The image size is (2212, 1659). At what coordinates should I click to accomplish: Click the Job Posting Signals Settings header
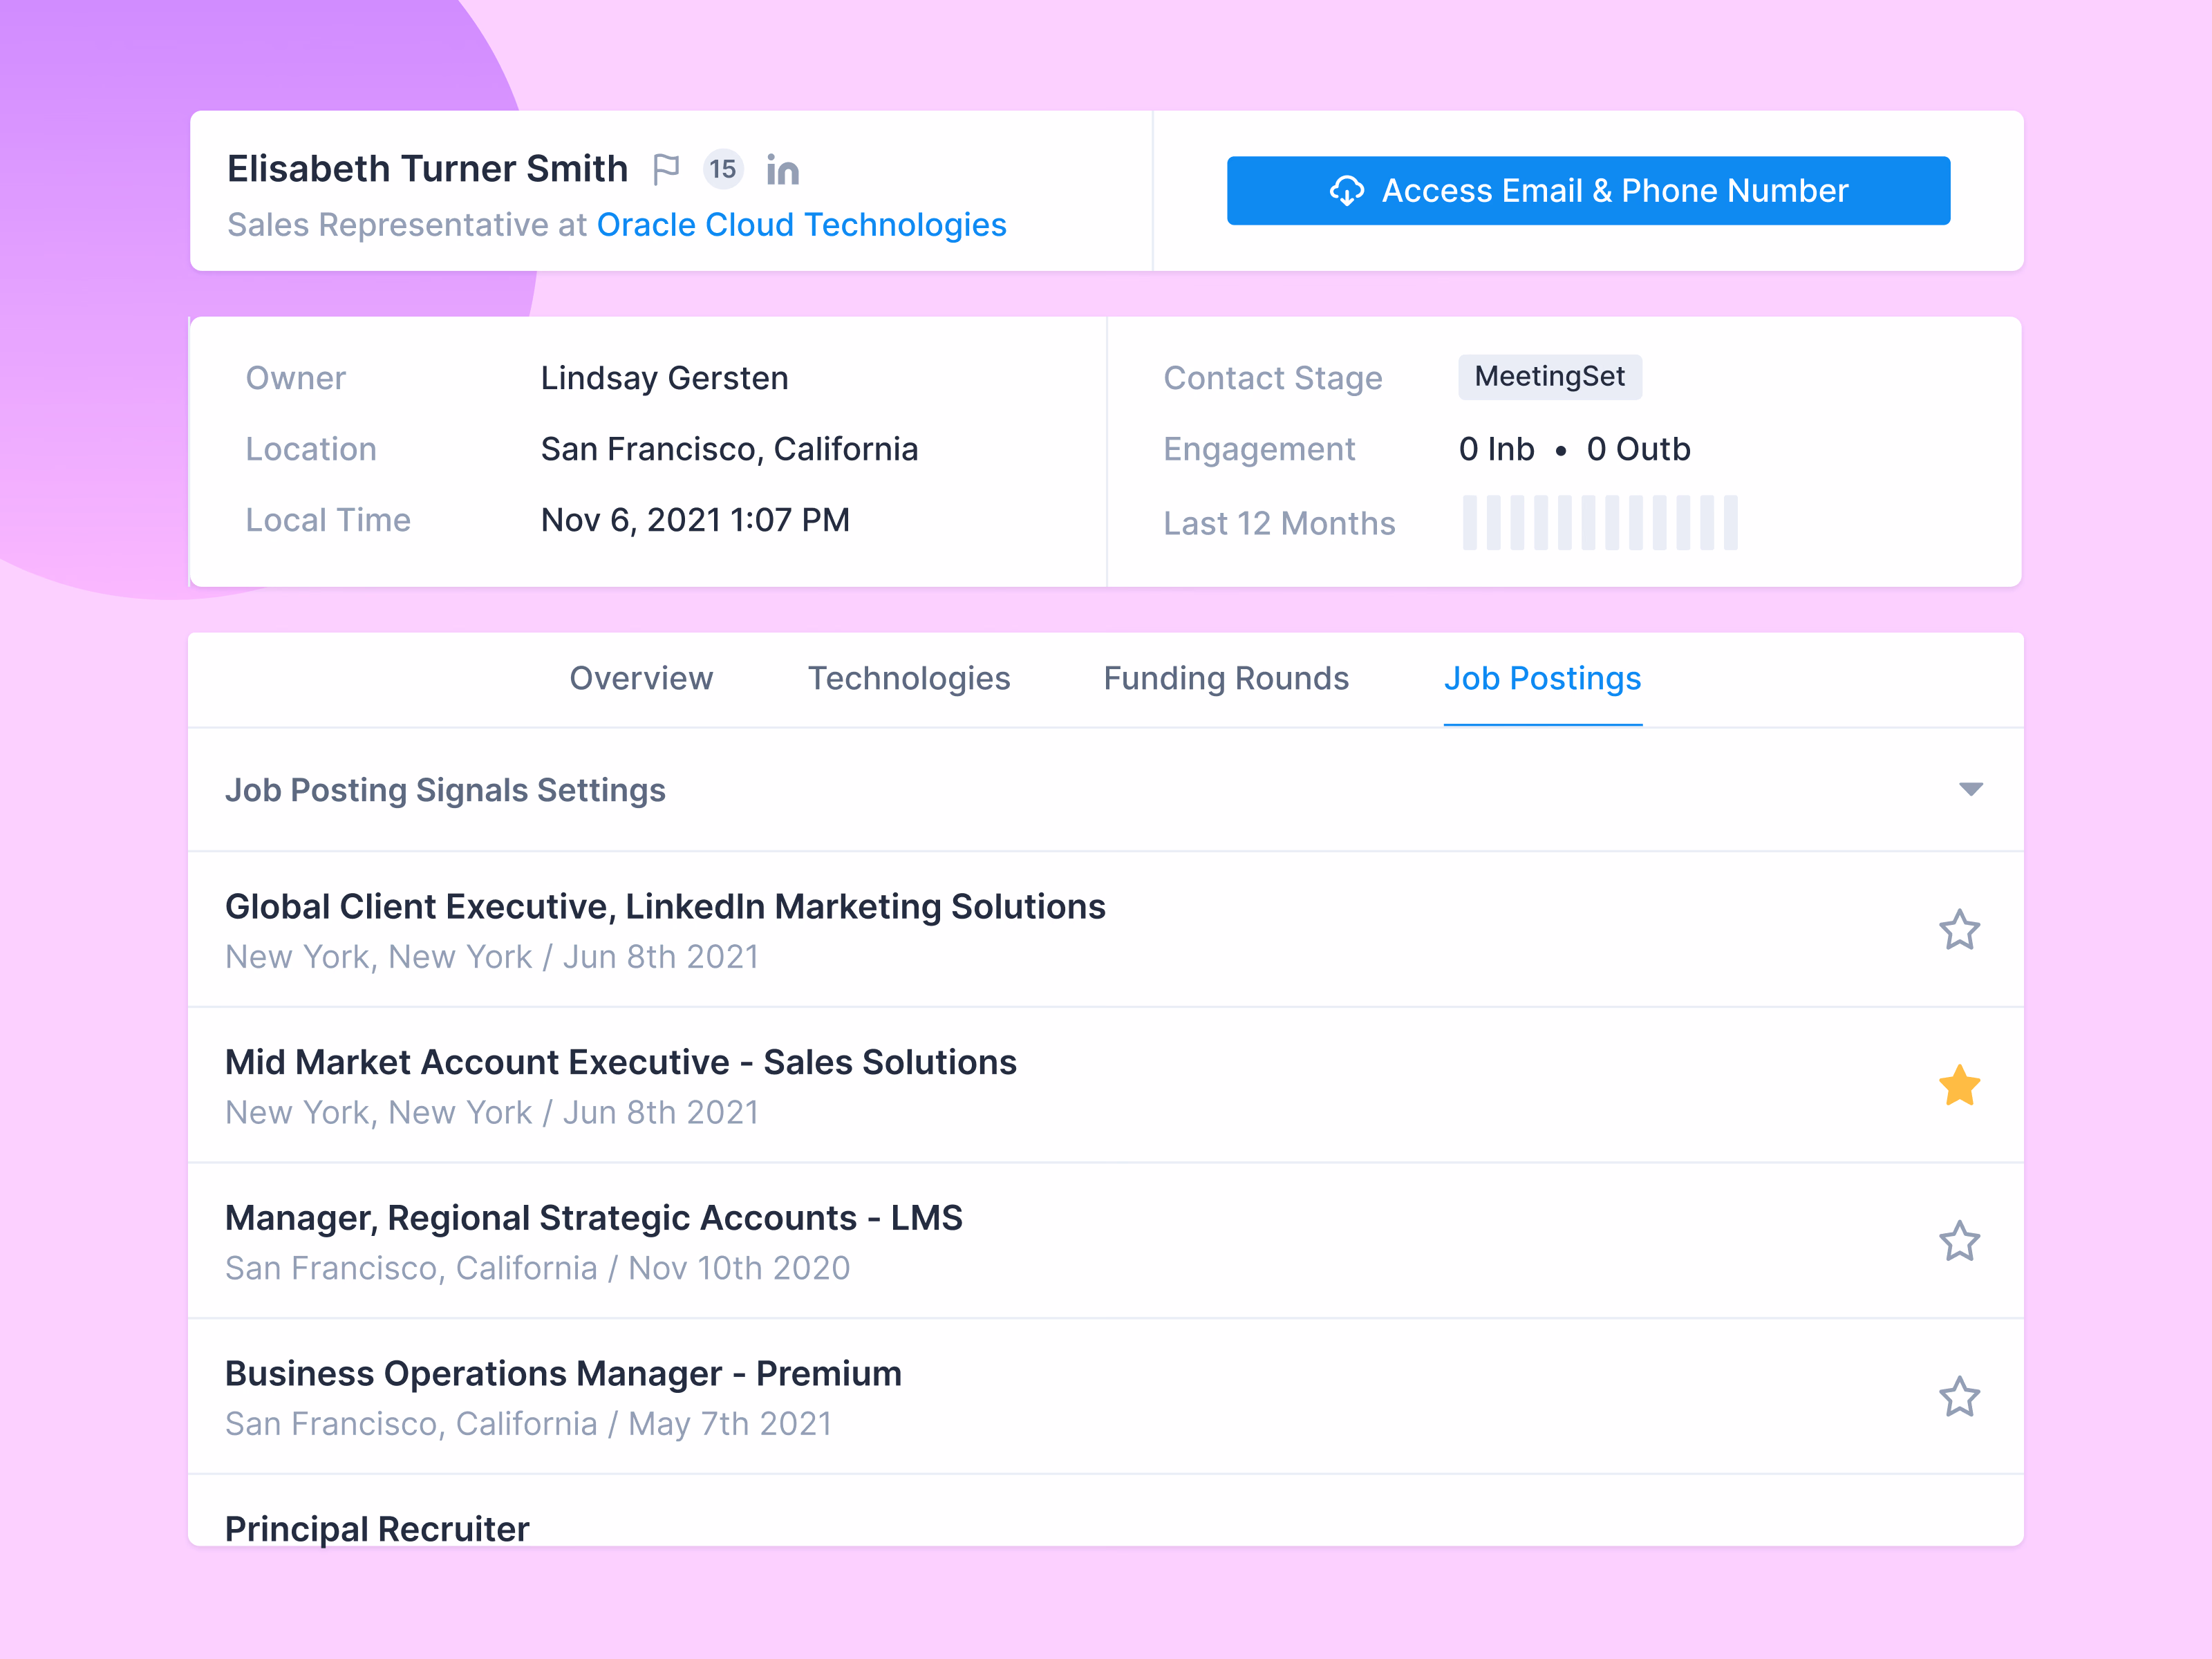point(1105,790)
